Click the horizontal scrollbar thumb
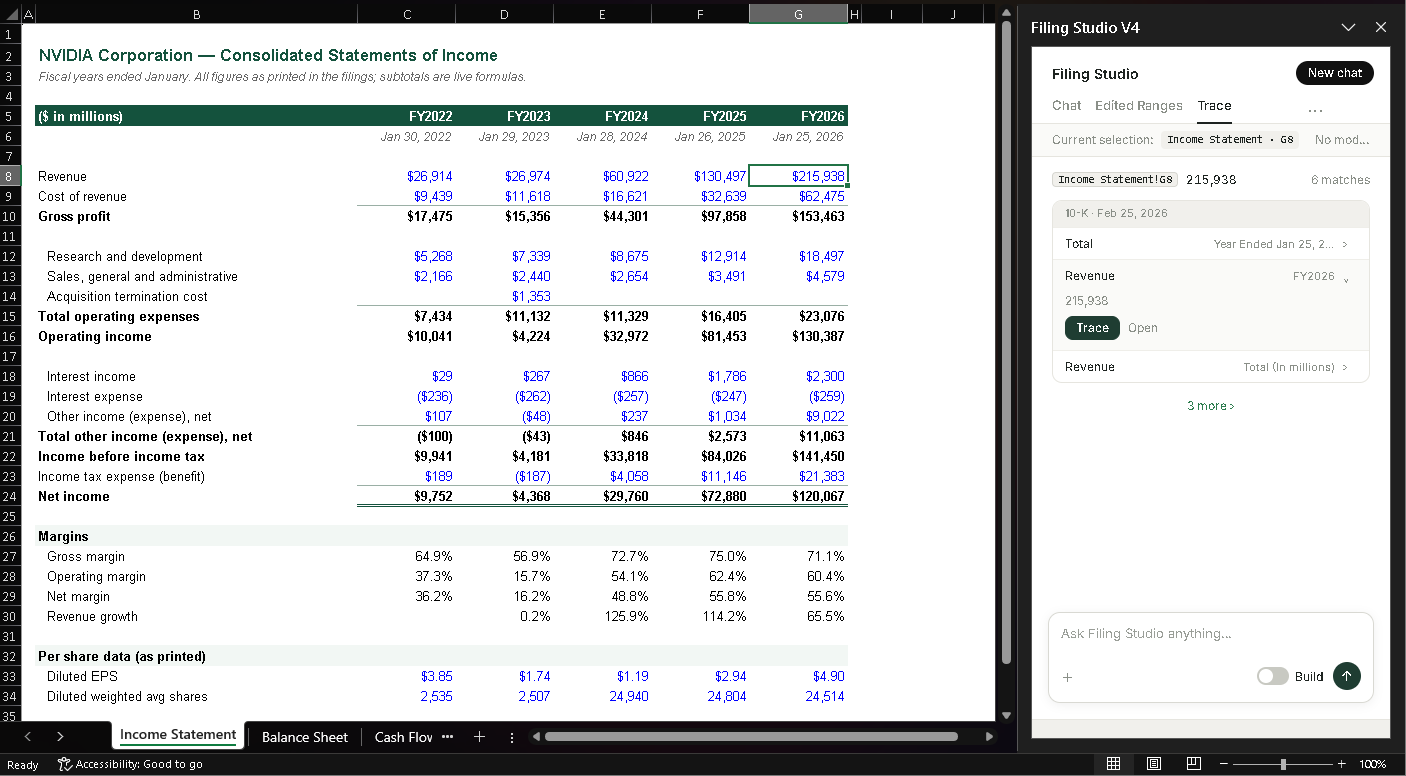Image resolution: width=1406 pixels, height=776 pixels. [x=751, y=737]
